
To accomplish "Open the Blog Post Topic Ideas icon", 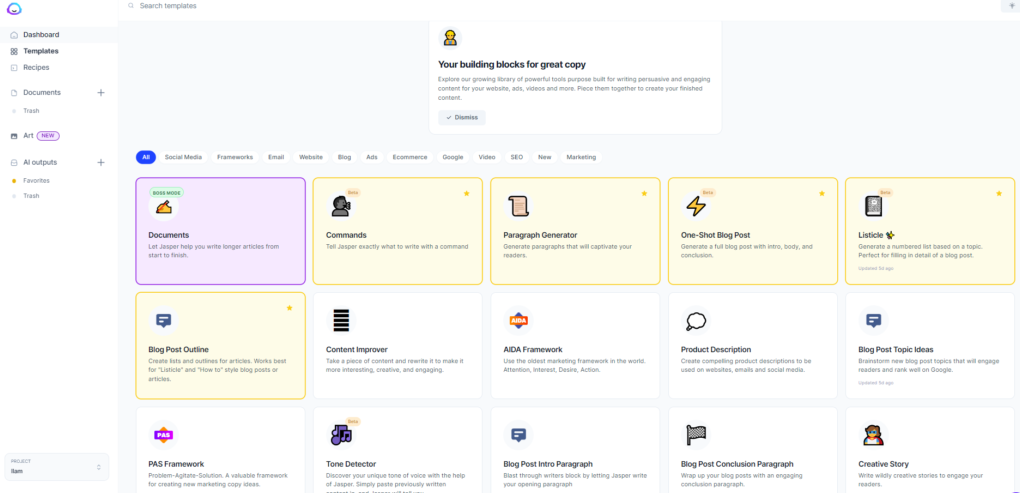I will pos(873,321).
